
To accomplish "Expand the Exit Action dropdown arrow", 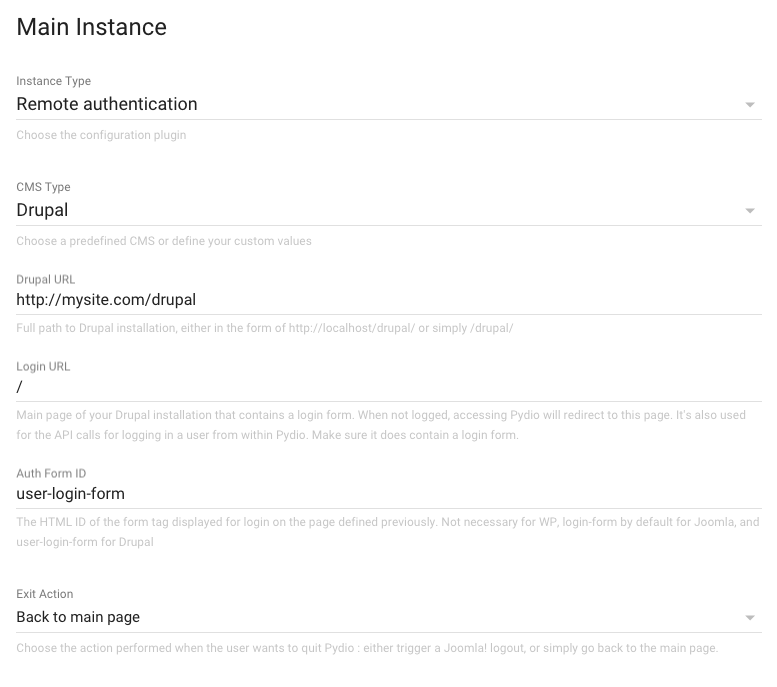I will 750,618.
